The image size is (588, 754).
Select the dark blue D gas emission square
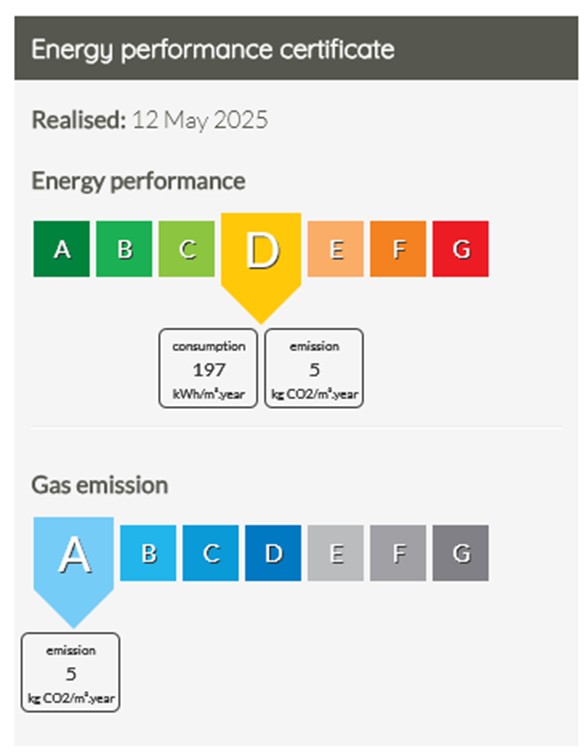pyautogui.click(x=273, y=553)
